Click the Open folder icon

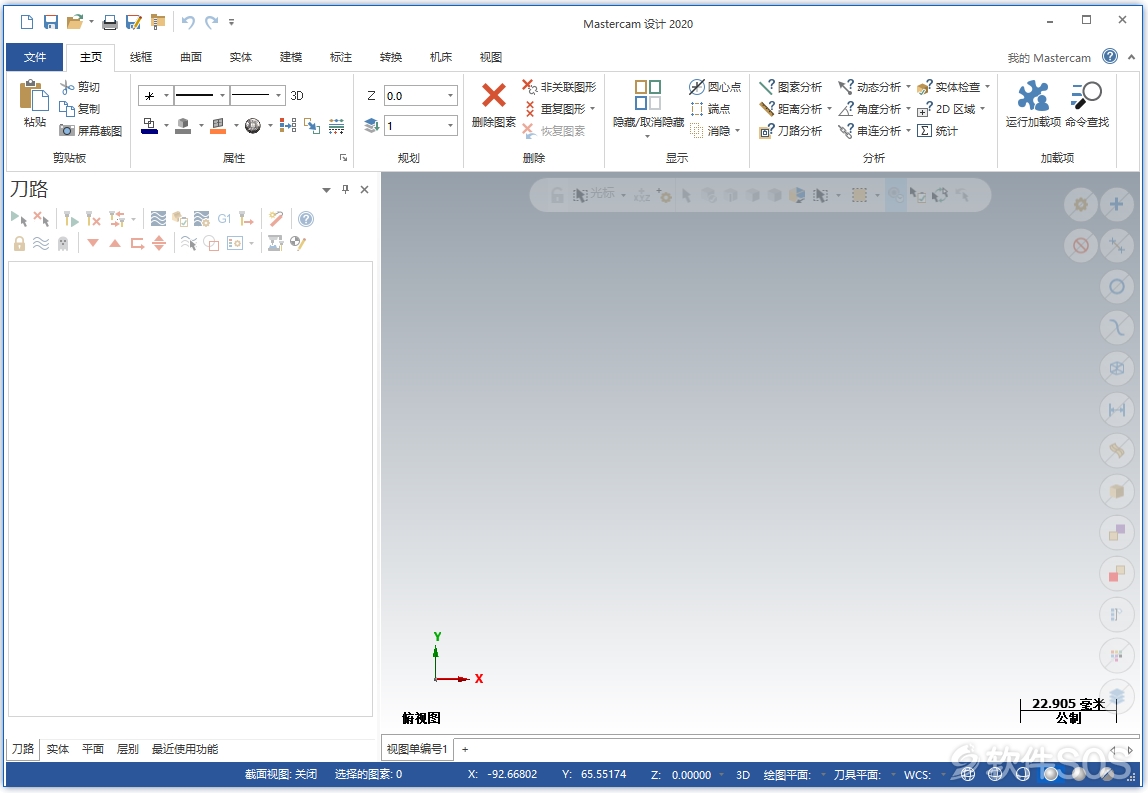(74, 22)
